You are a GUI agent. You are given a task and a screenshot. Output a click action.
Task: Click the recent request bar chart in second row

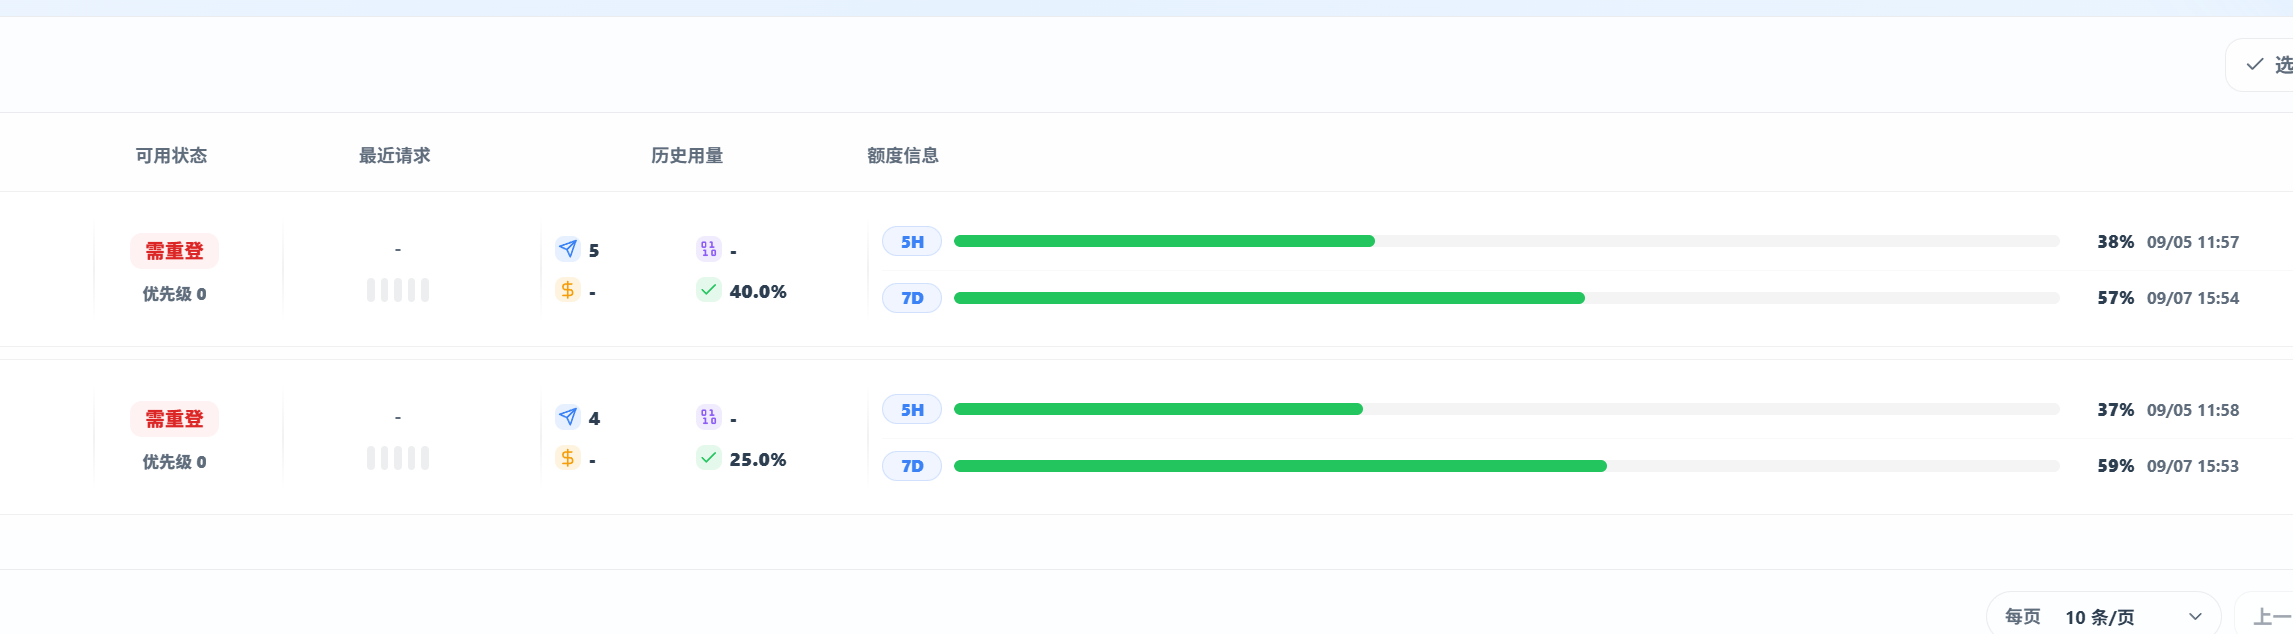[398, 458]
